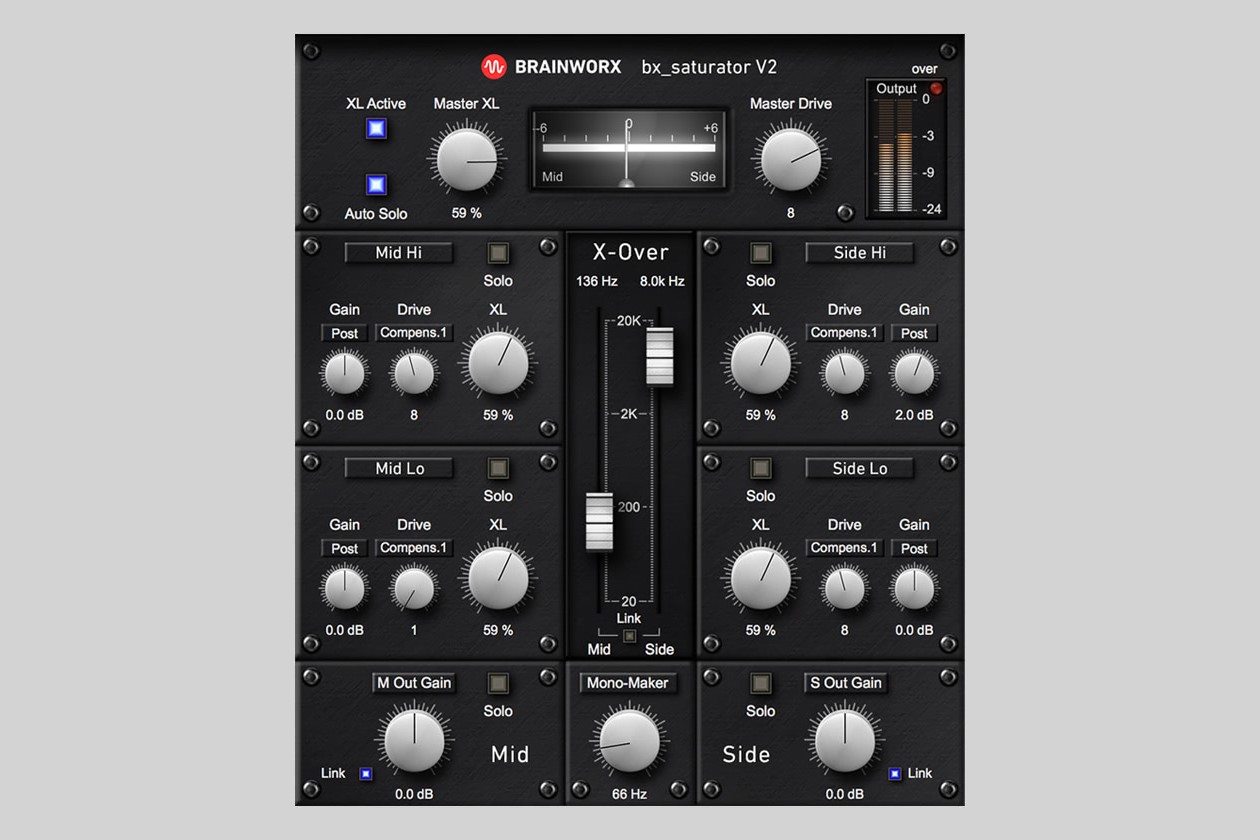This screenshot has height=840, width=1260.
Task: Click the X-Over section title
Action: pos(630,253)
